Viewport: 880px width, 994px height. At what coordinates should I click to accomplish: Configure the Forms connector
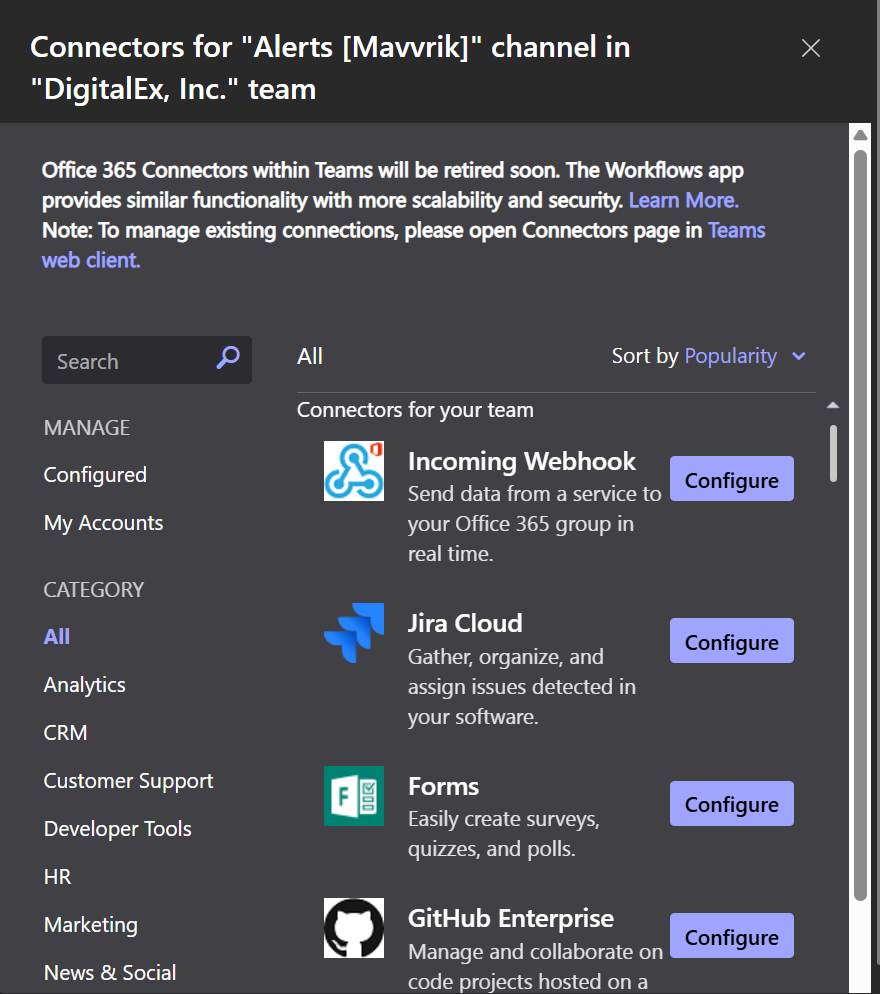[731, 804]
